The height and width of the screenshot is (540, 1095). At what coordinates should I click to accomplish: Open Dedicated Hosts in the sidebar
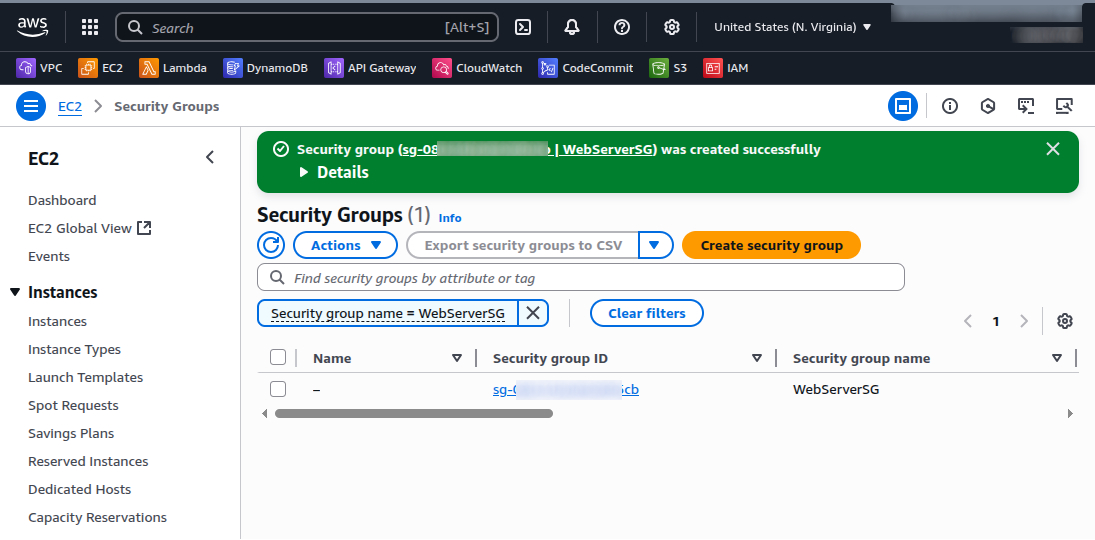(x=80, y=489)
